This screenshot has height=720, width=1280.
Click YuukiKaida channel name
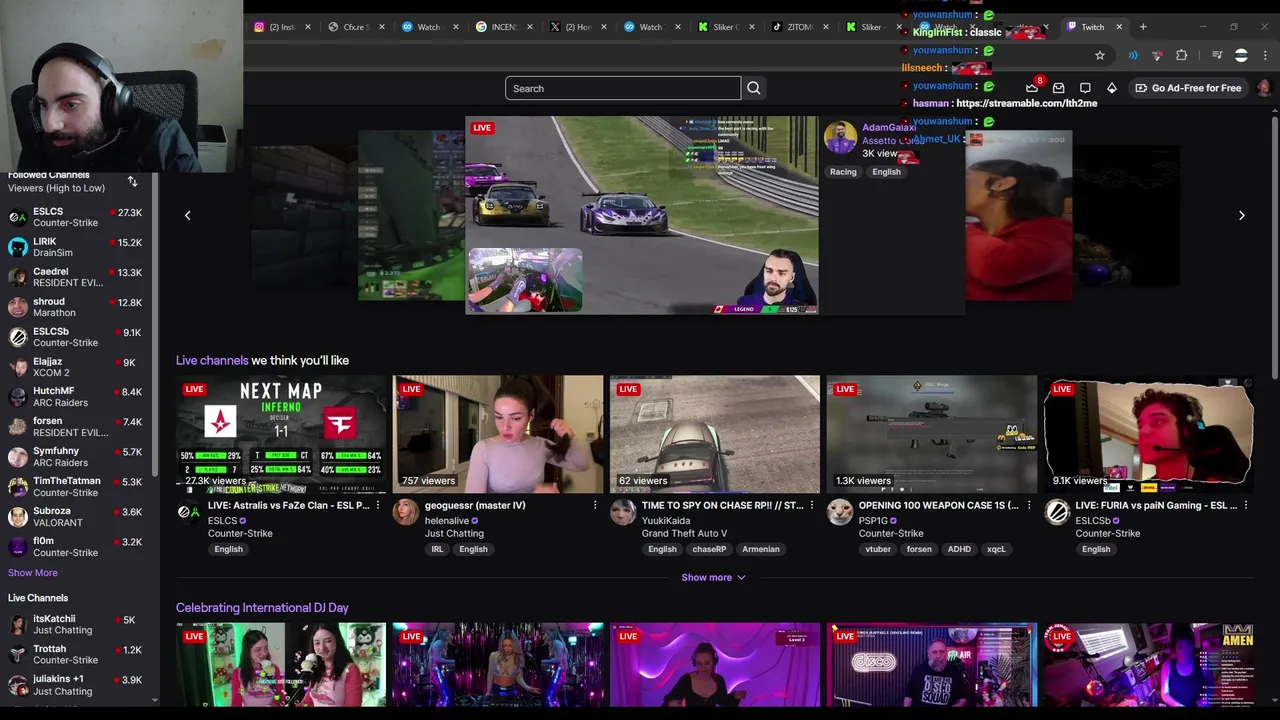(666, 521)
